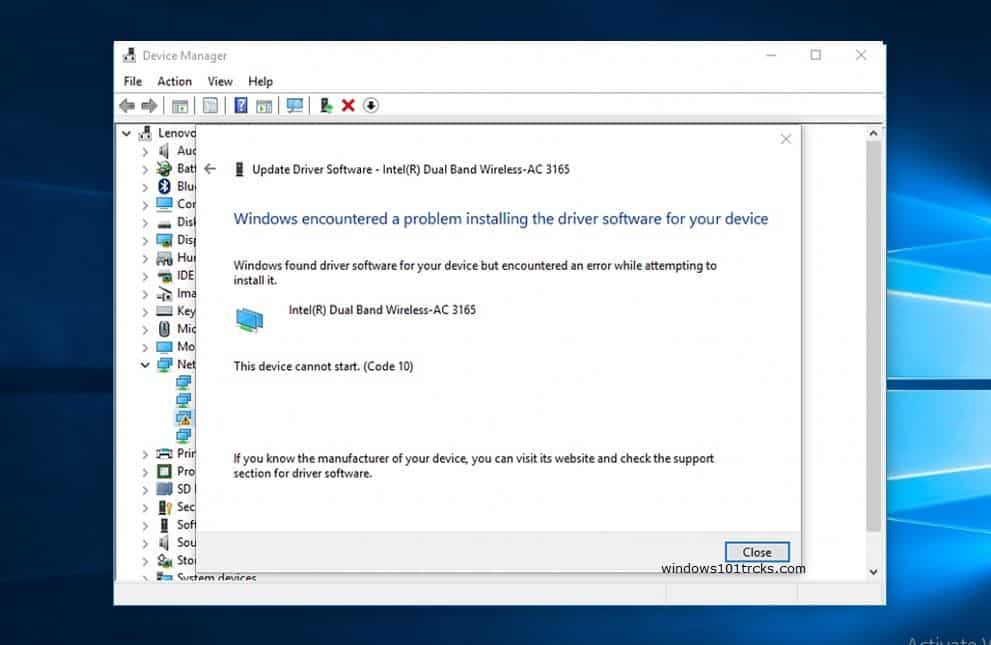This screenshot has height=645, width=991.
Task: Click the toolbar back arrow icon
Action: click(127, 105)
